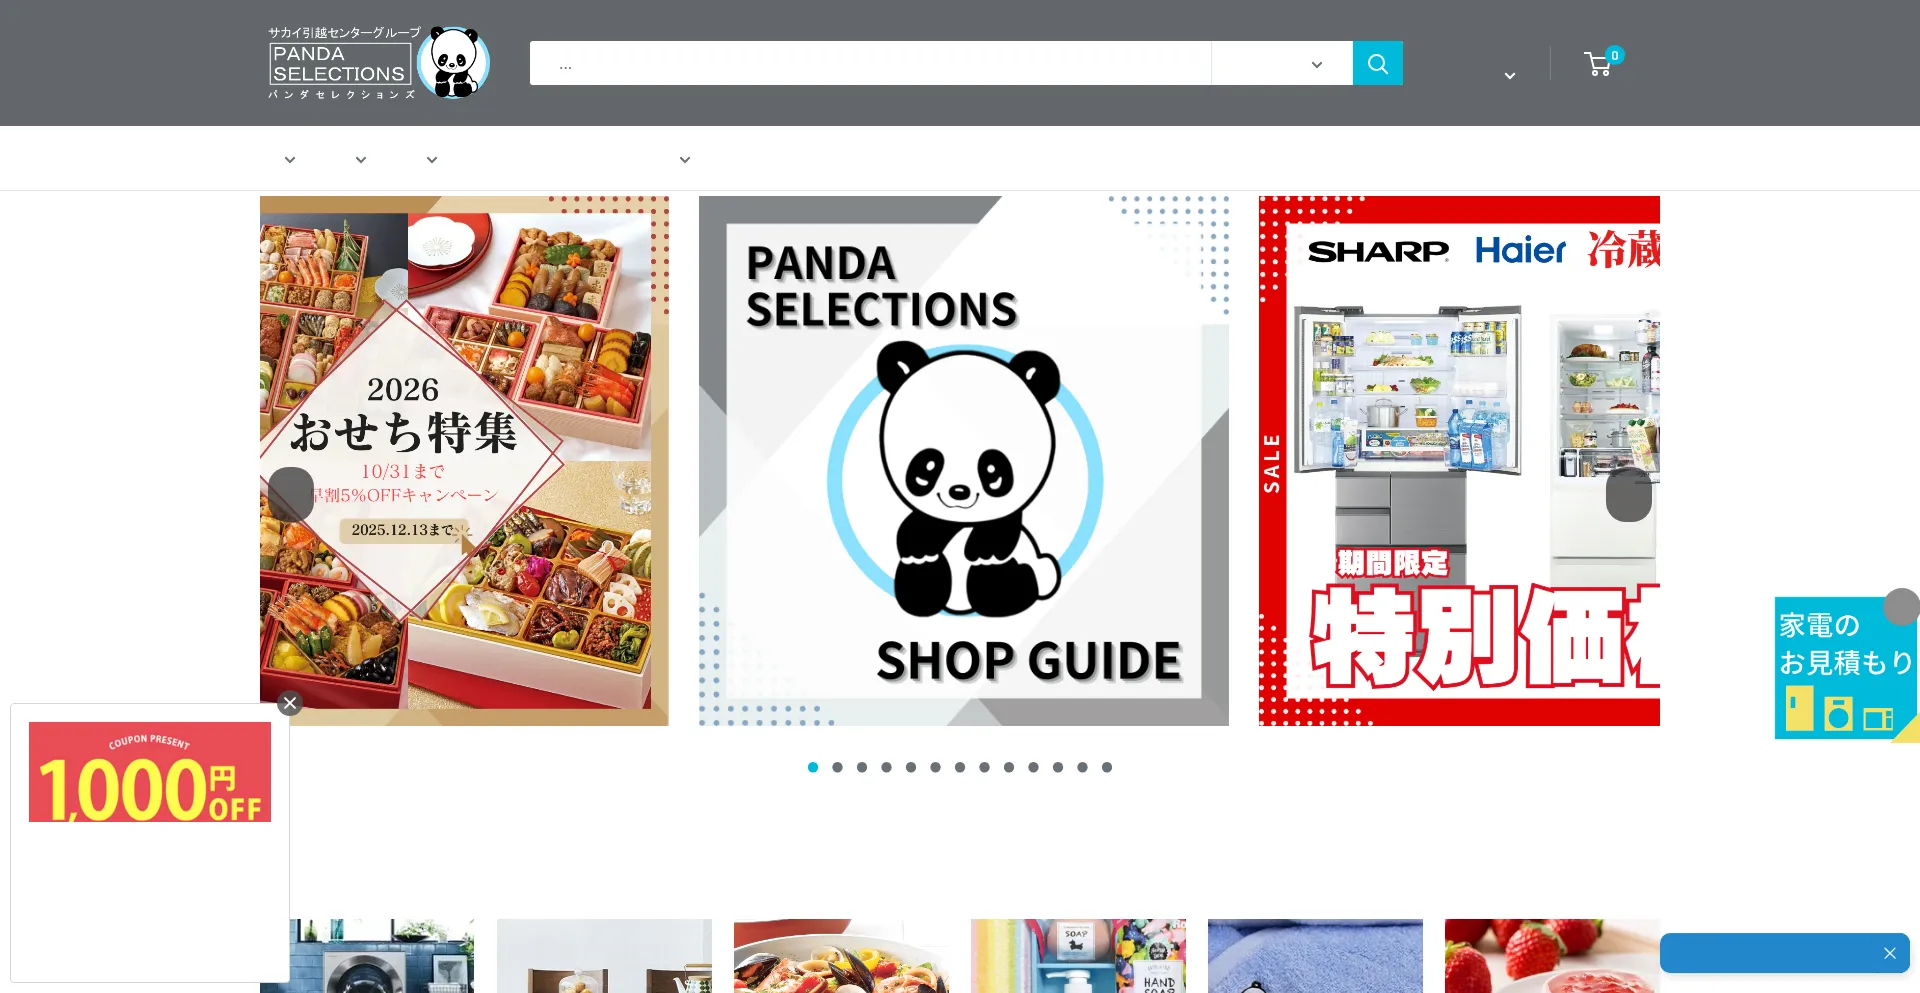
Task: Dismiss the blue chat bar with X
Action: point(1890,953)
